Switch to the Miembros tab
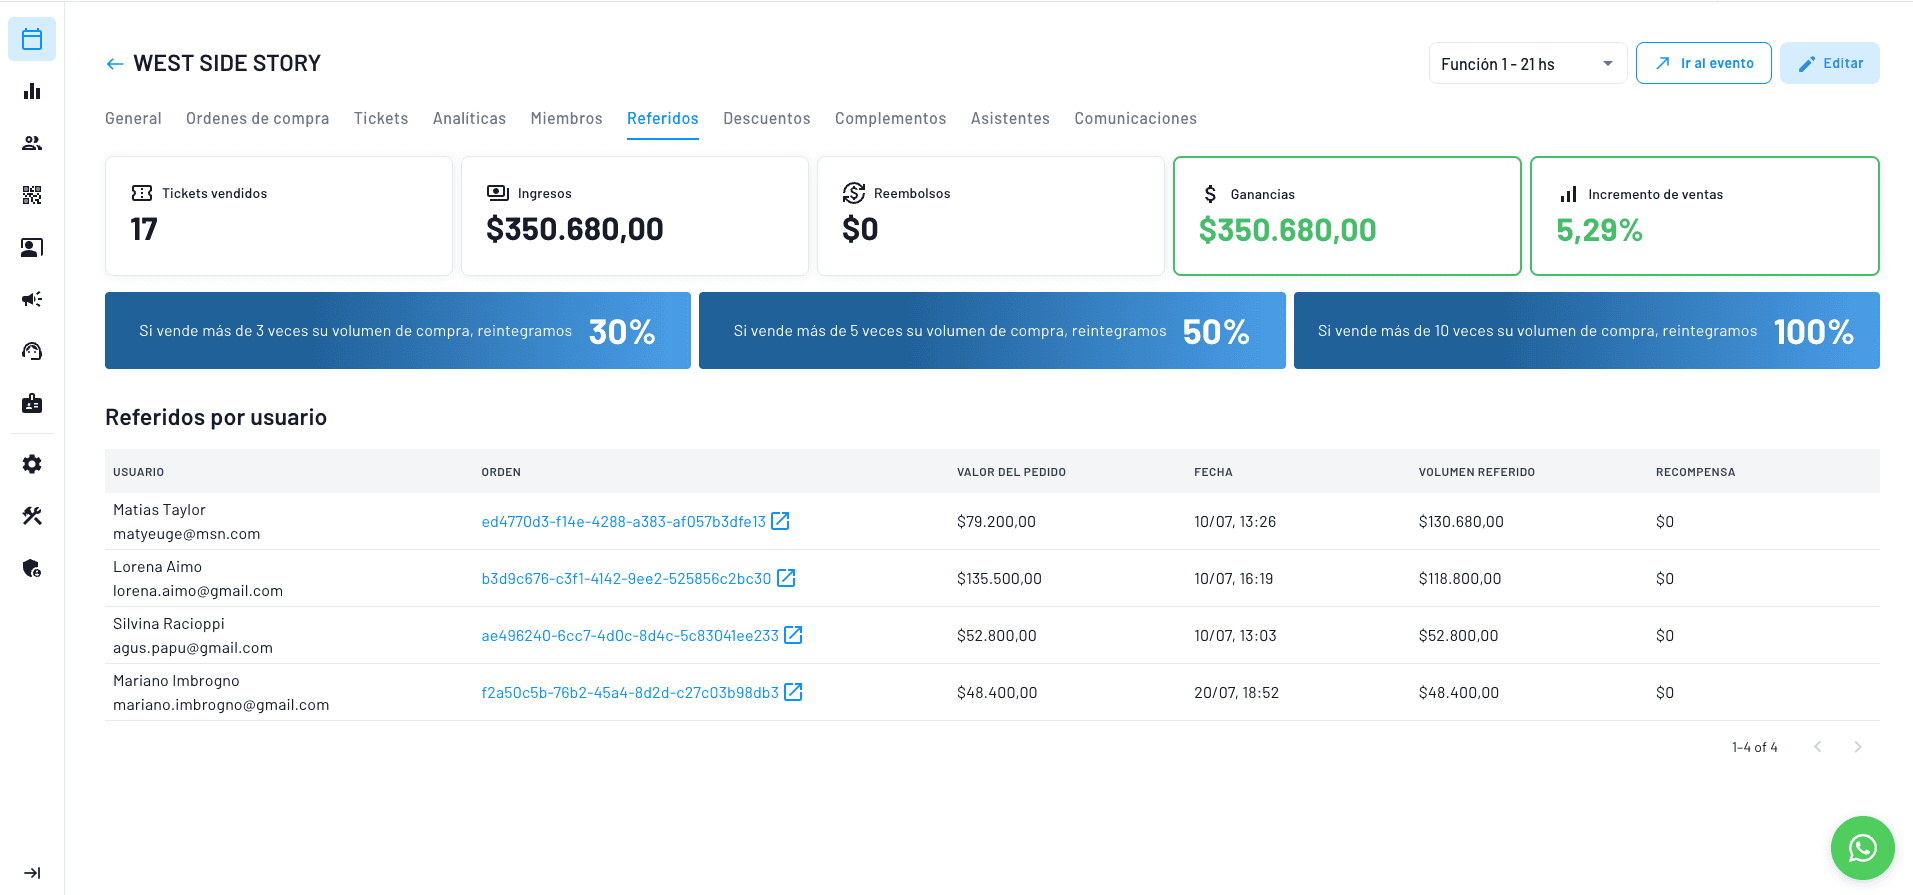 coord(566,118)
